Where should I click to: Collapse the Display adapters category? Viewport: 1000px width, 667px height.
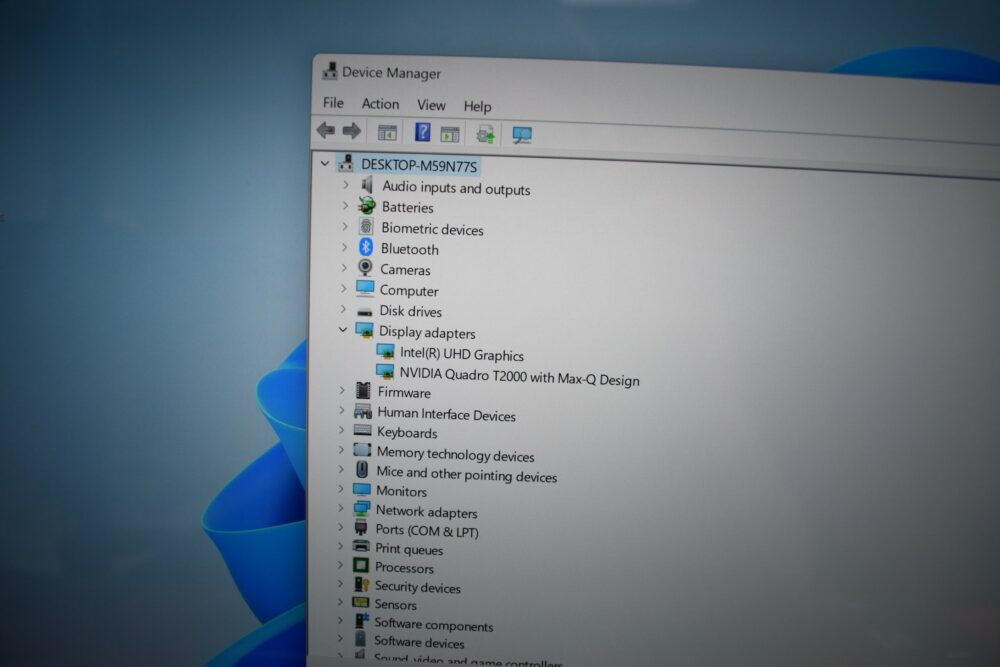[x=343, y=330]
